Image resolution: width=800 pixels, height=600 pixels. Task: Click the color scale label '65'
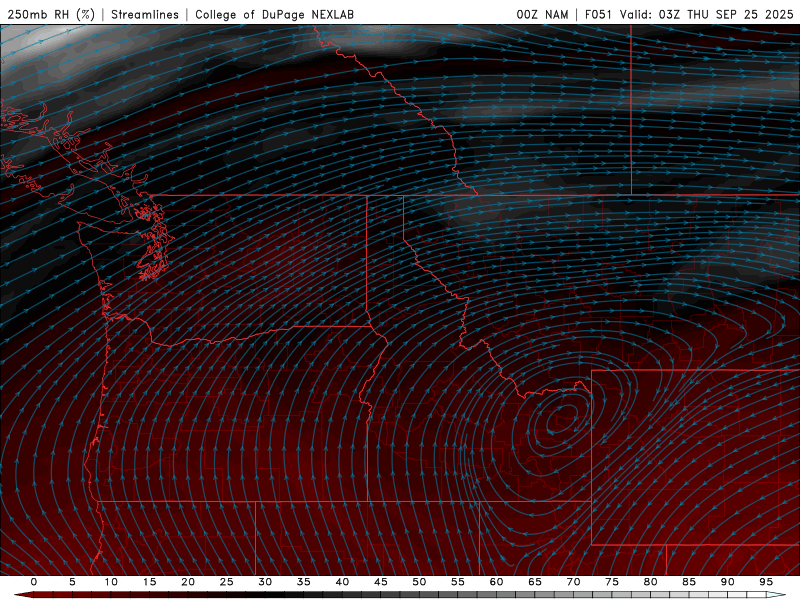pyautogui.click(x=535, y=582)
